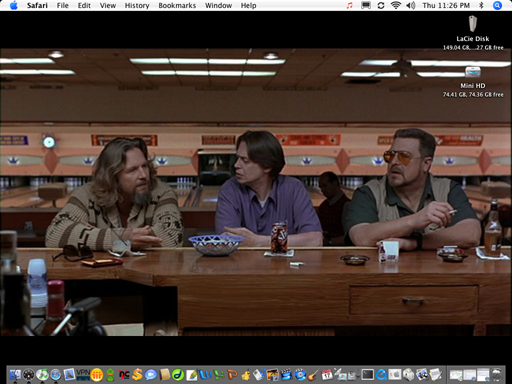
Task: Open the History menu
Action: tap(137, 5)
